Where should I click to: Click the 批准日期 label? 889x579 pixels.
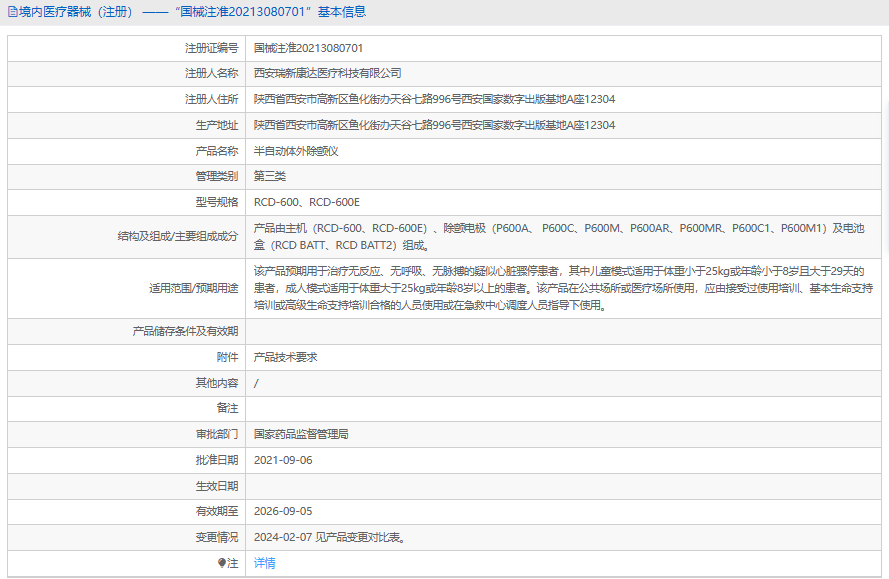coord(217,460)
